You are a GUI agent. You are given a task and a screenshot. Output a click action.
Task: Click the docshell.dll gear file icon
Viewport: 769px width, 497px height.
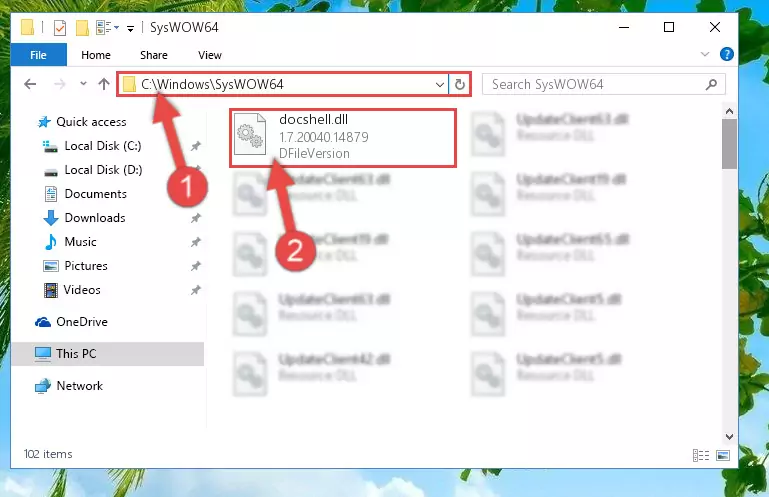tap(250, 133)
